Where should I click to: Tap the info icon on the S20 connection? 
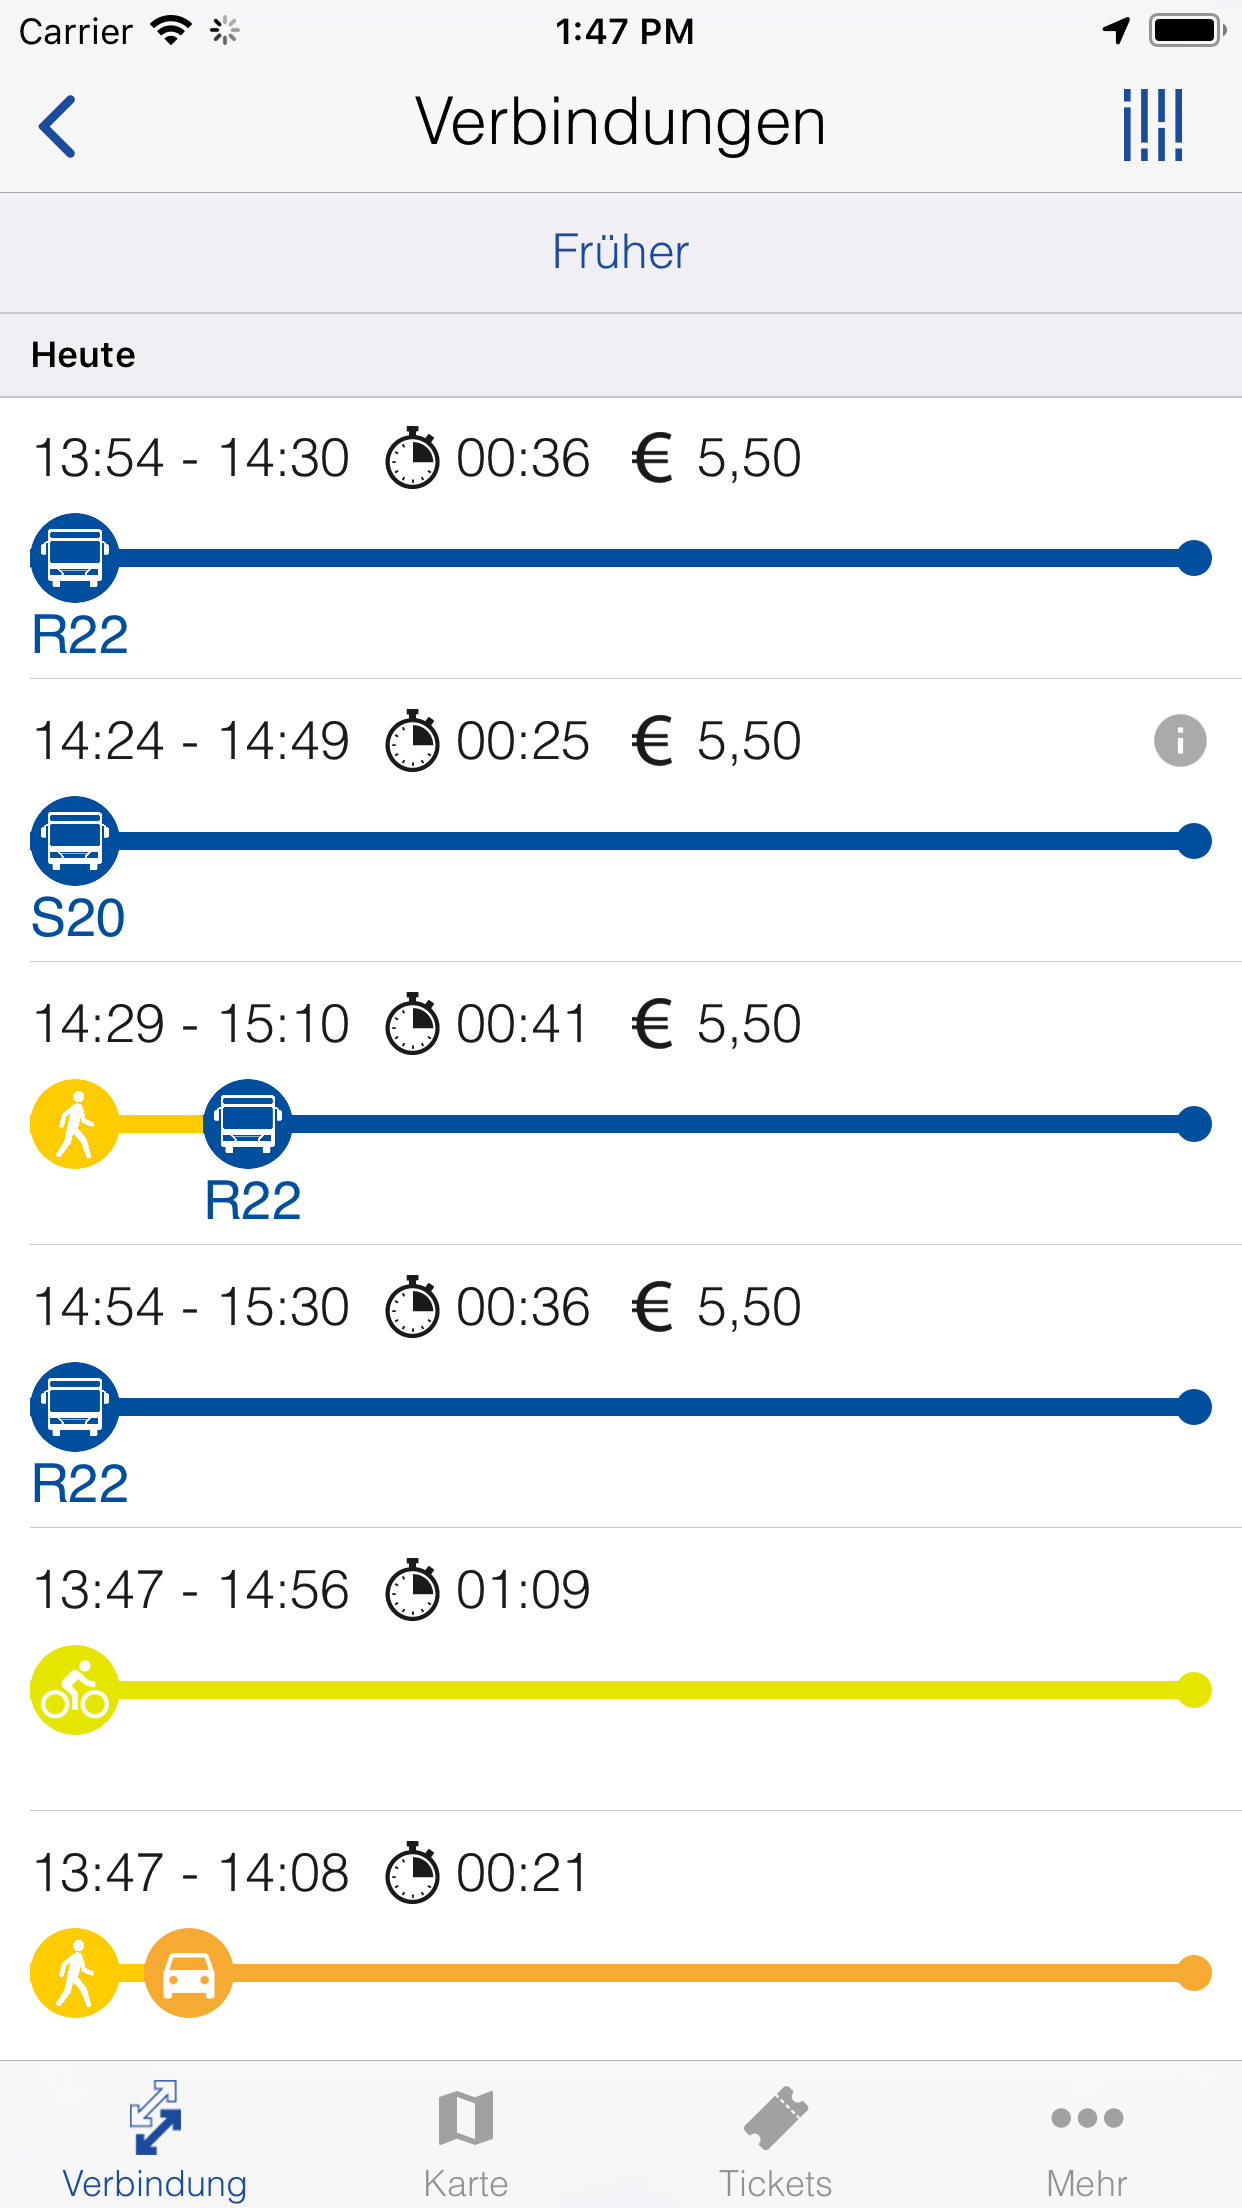[1180, 741]
